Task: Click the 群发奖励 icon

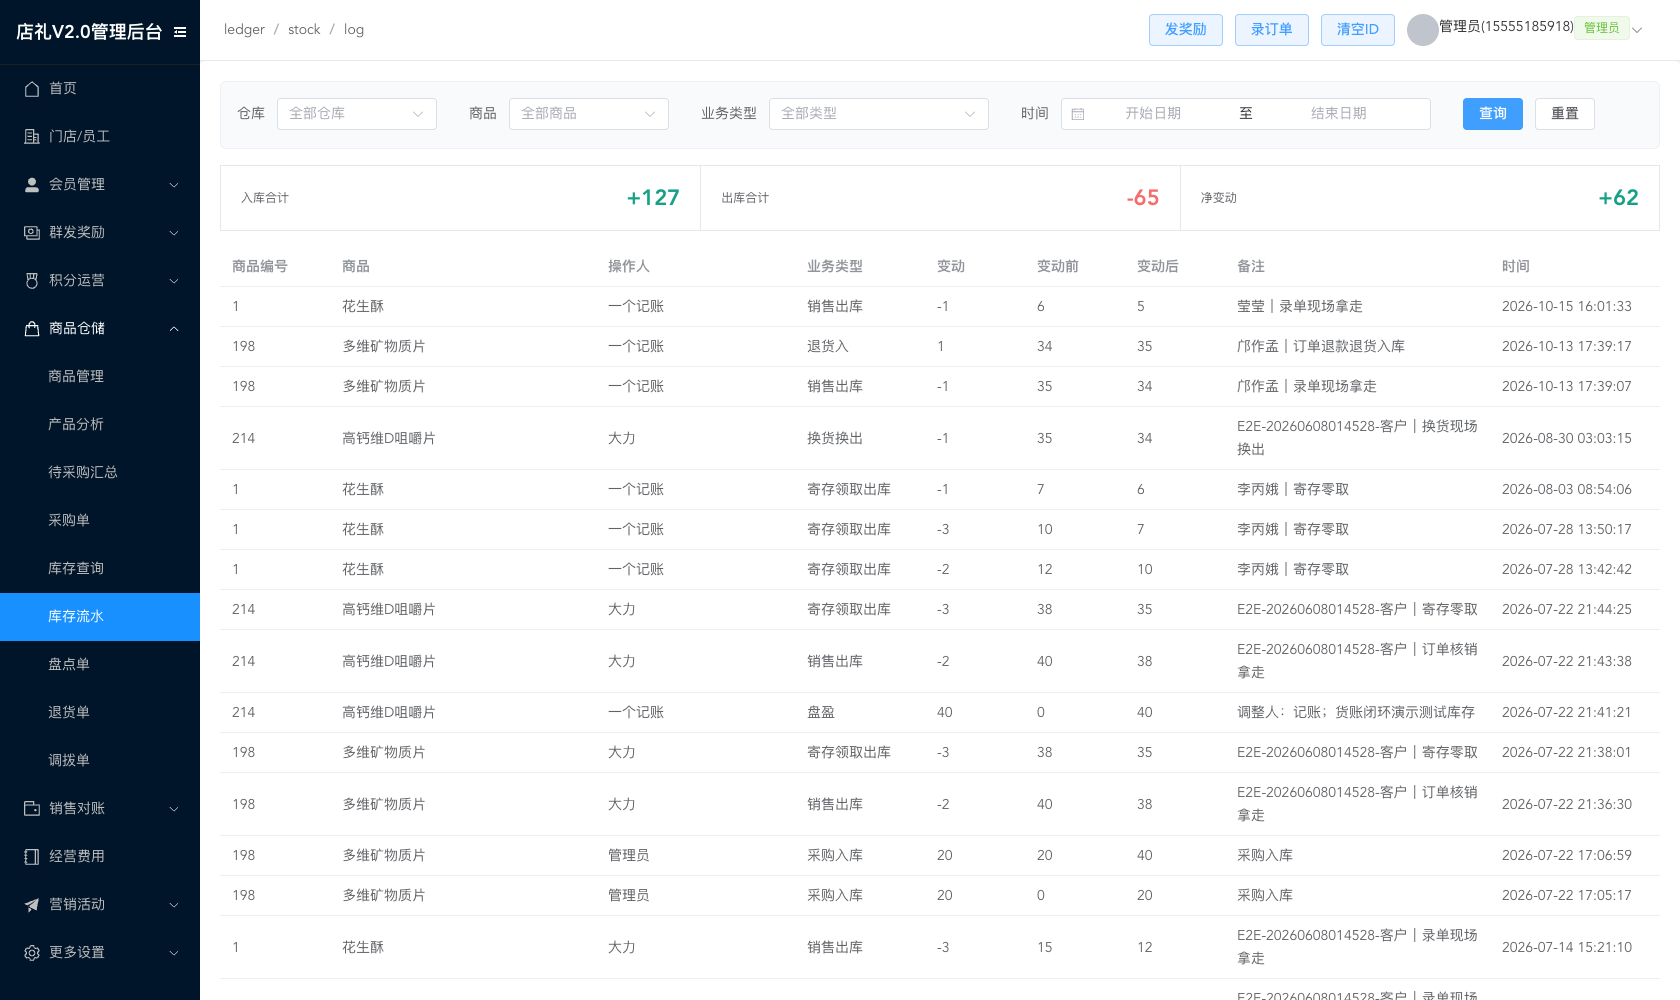Action: point(32,232)
